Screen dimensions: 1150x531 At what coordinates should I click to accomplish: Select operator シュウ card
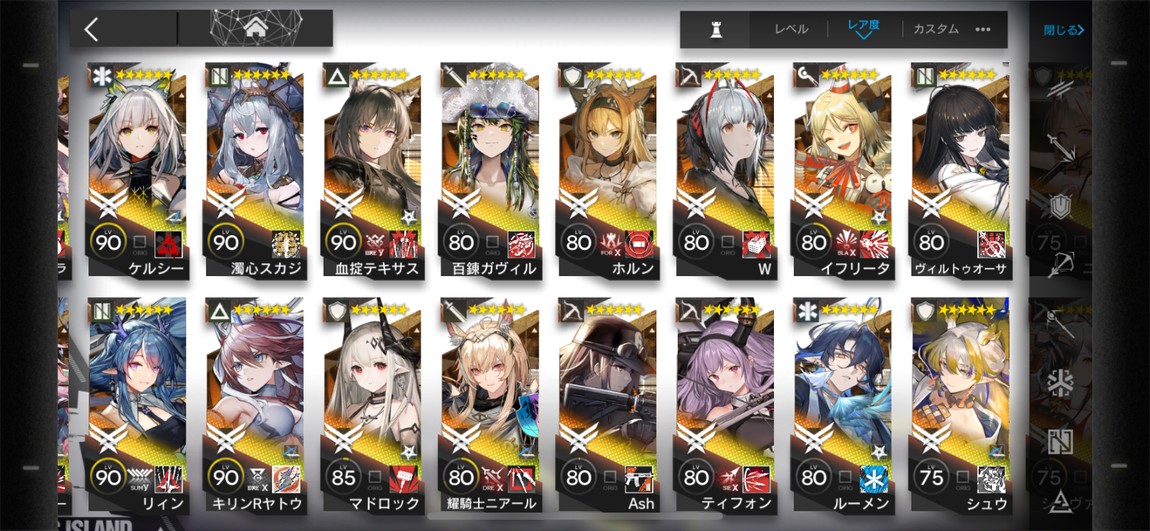[959, 406]
